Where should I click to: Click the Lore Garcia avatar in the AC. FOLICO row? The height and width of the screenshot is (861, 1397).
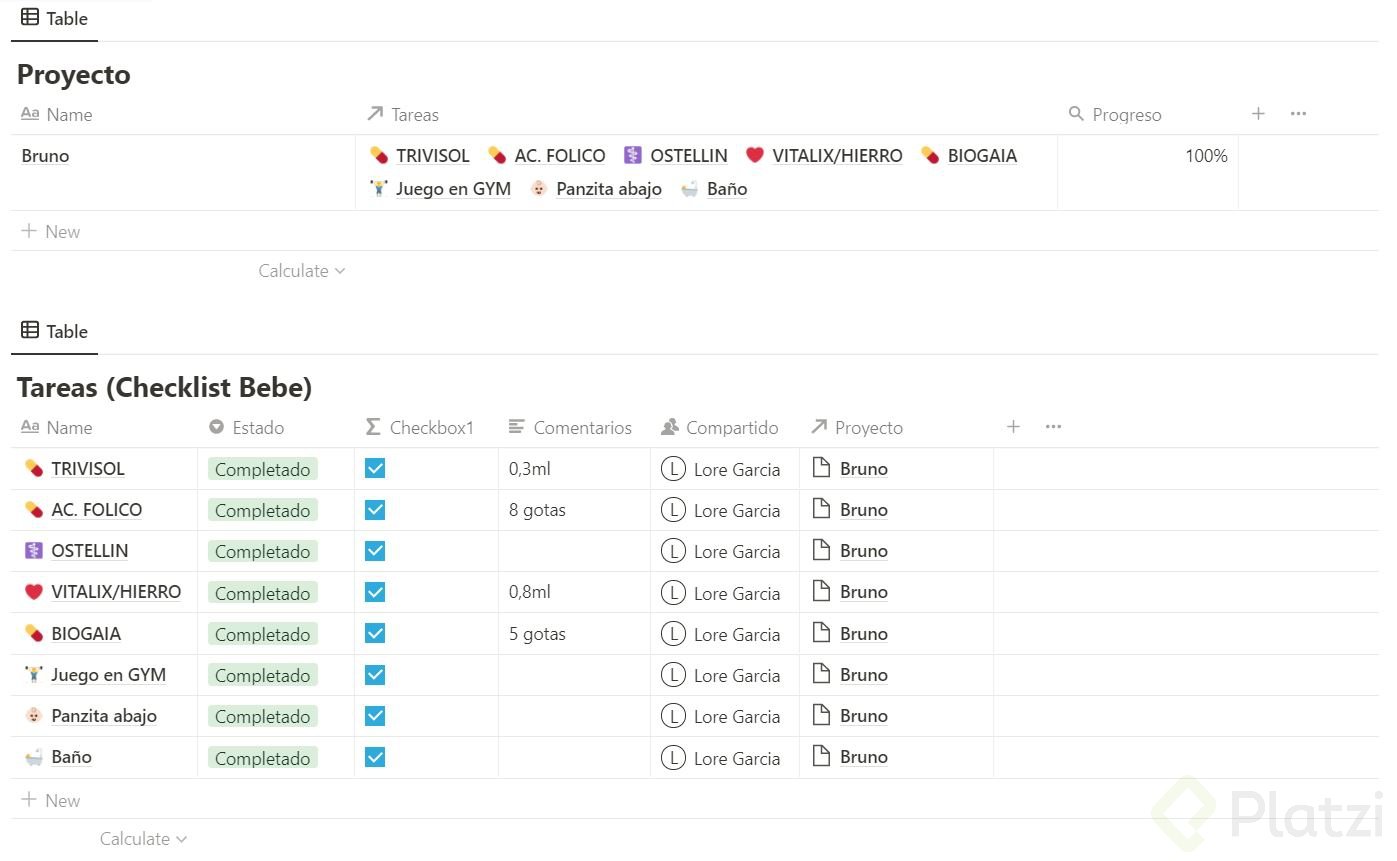[x=673, y=510]
